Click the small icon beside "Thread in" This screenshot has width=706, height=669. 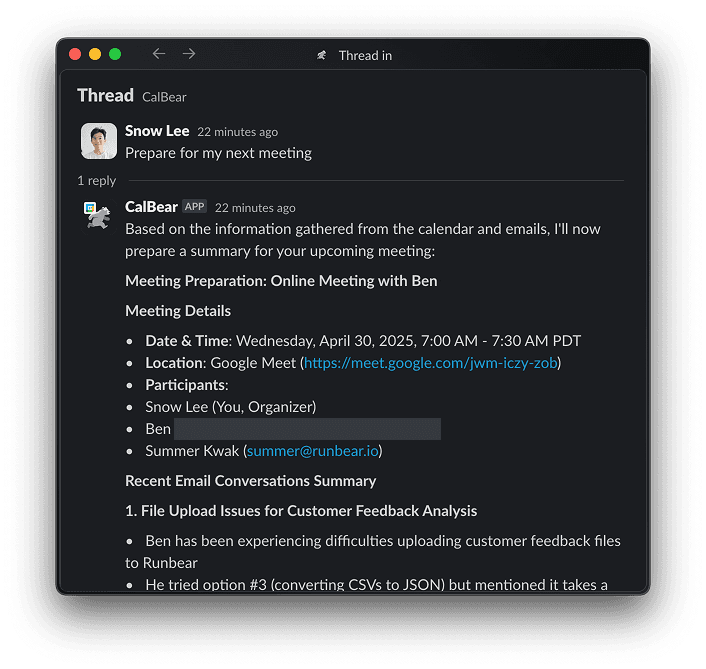322,55
